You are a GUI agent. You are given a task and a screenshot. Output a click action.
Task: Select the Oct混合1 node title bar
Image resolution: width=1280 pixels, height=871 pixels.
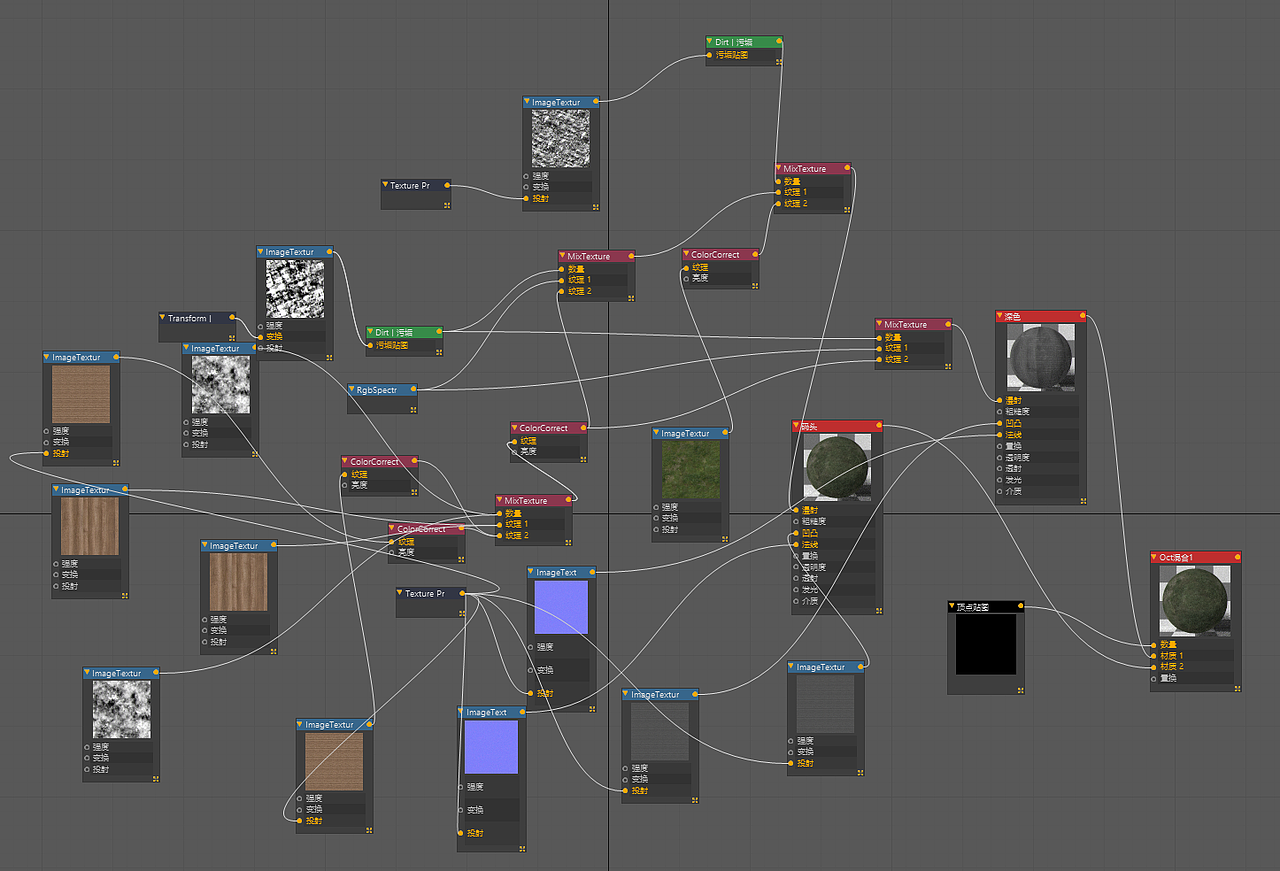(1195, 557)
